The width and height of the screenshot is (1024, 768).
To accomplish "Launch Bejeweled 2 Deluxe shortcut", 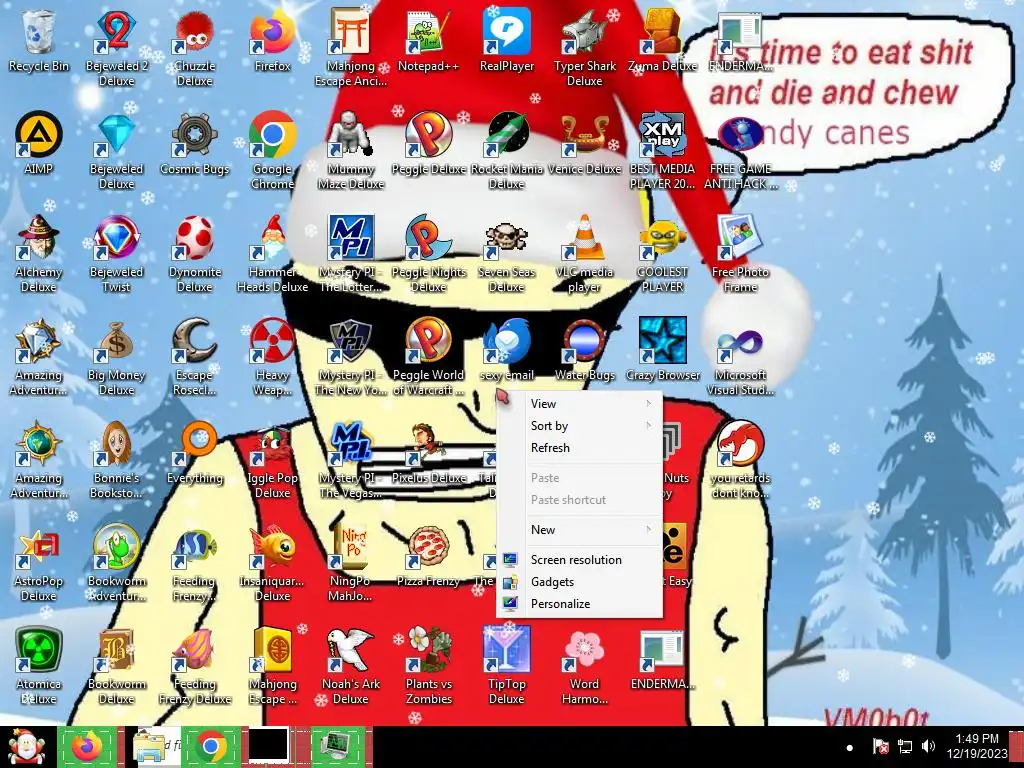I will [116, 33].
